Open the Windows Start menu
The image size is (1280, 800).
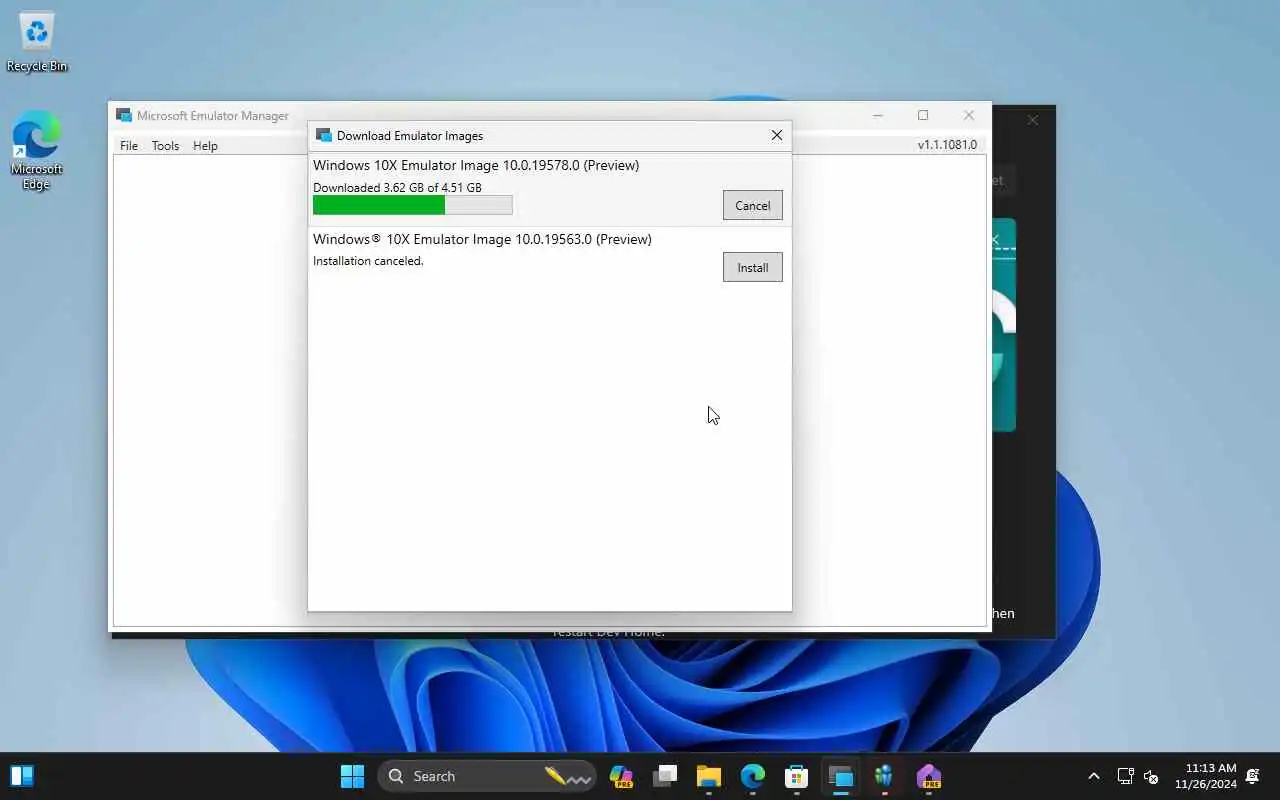[x=352, y=776]
